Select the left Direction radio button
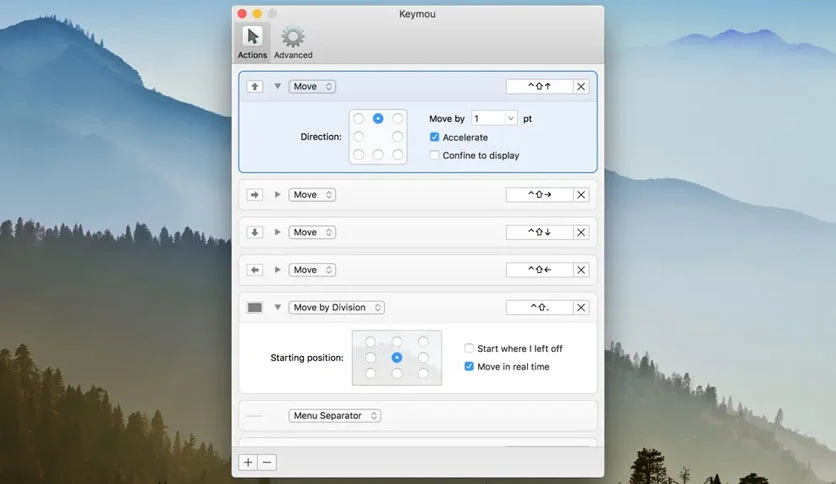Viewport: 836px width, 484px height. [x=358, y=137]
